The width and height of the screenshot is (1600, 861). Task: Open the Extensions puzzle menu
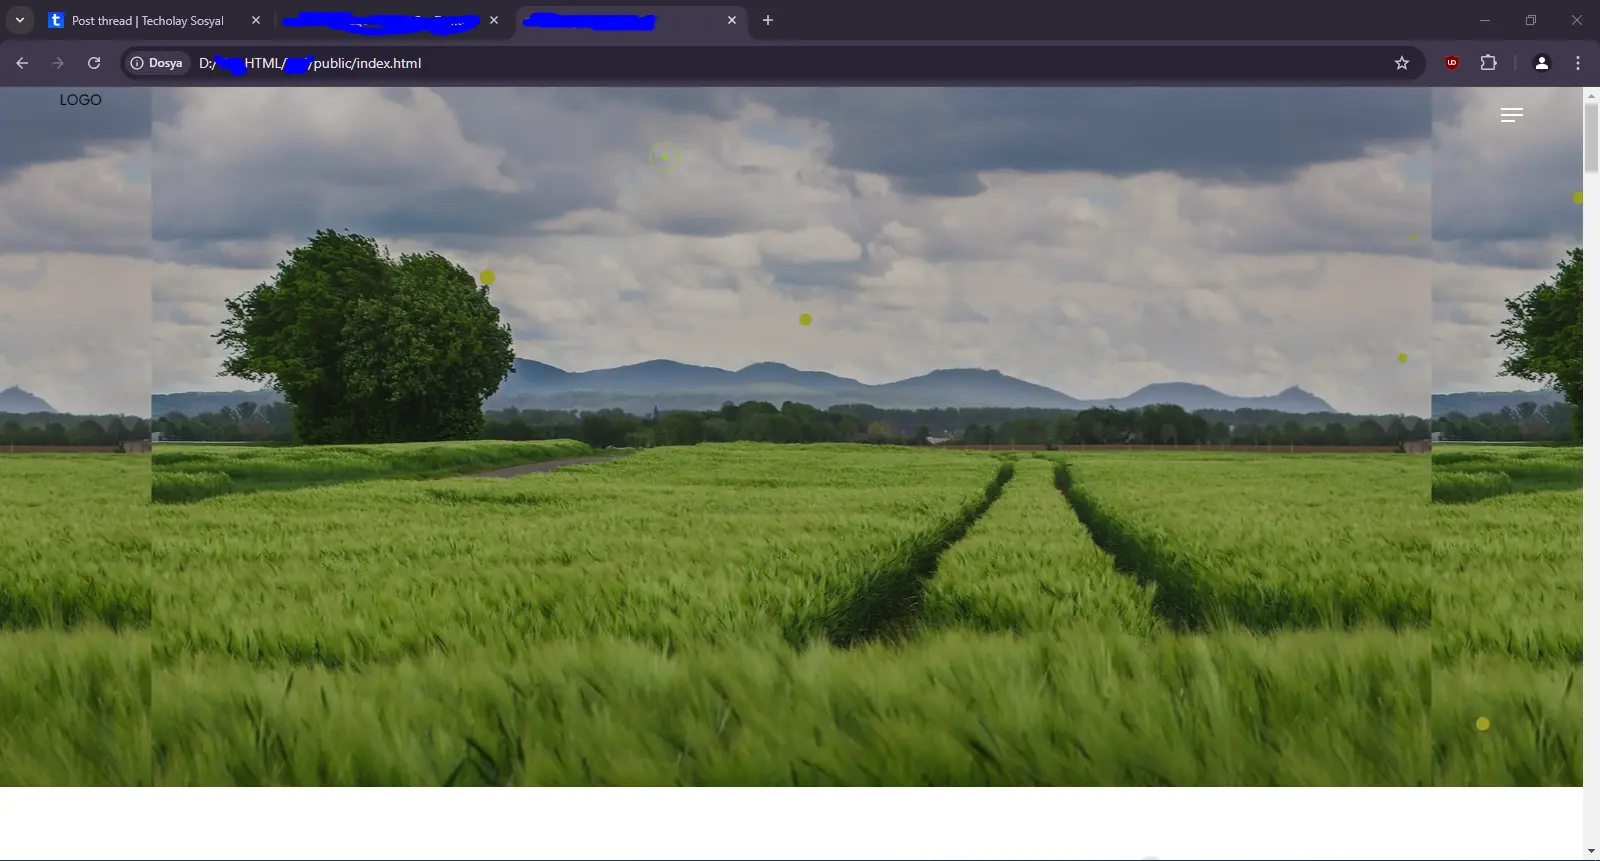(1488, 63)
